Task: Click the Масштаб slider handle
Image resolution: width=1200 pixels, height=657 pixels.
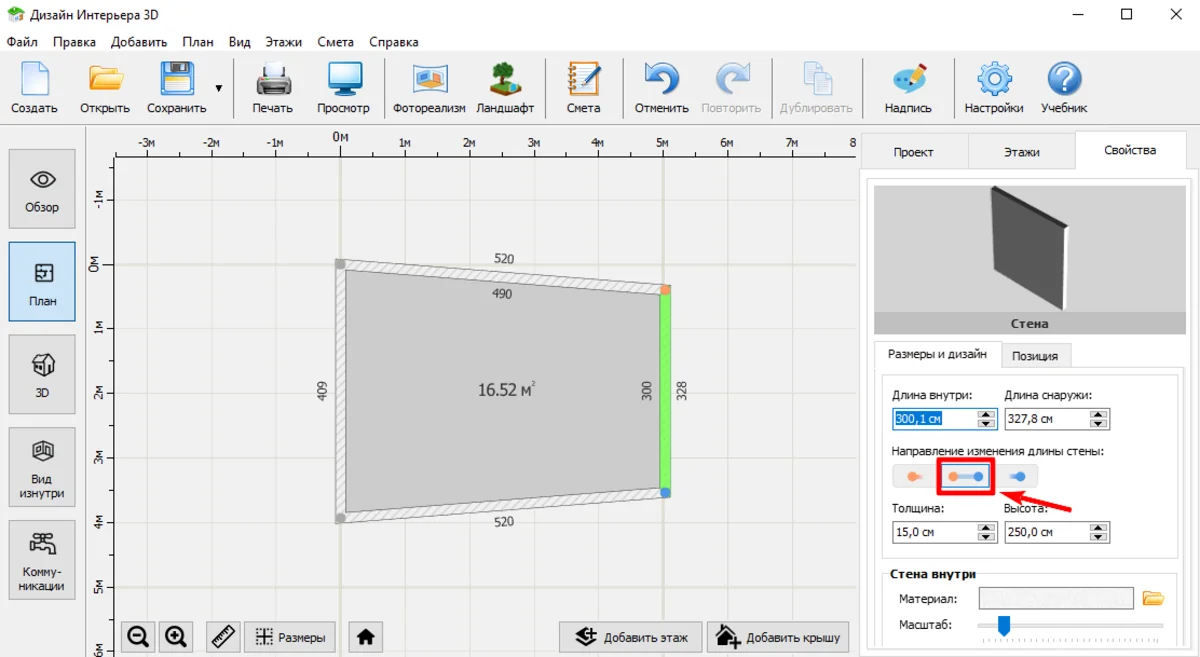Action: pos(1004,625)
